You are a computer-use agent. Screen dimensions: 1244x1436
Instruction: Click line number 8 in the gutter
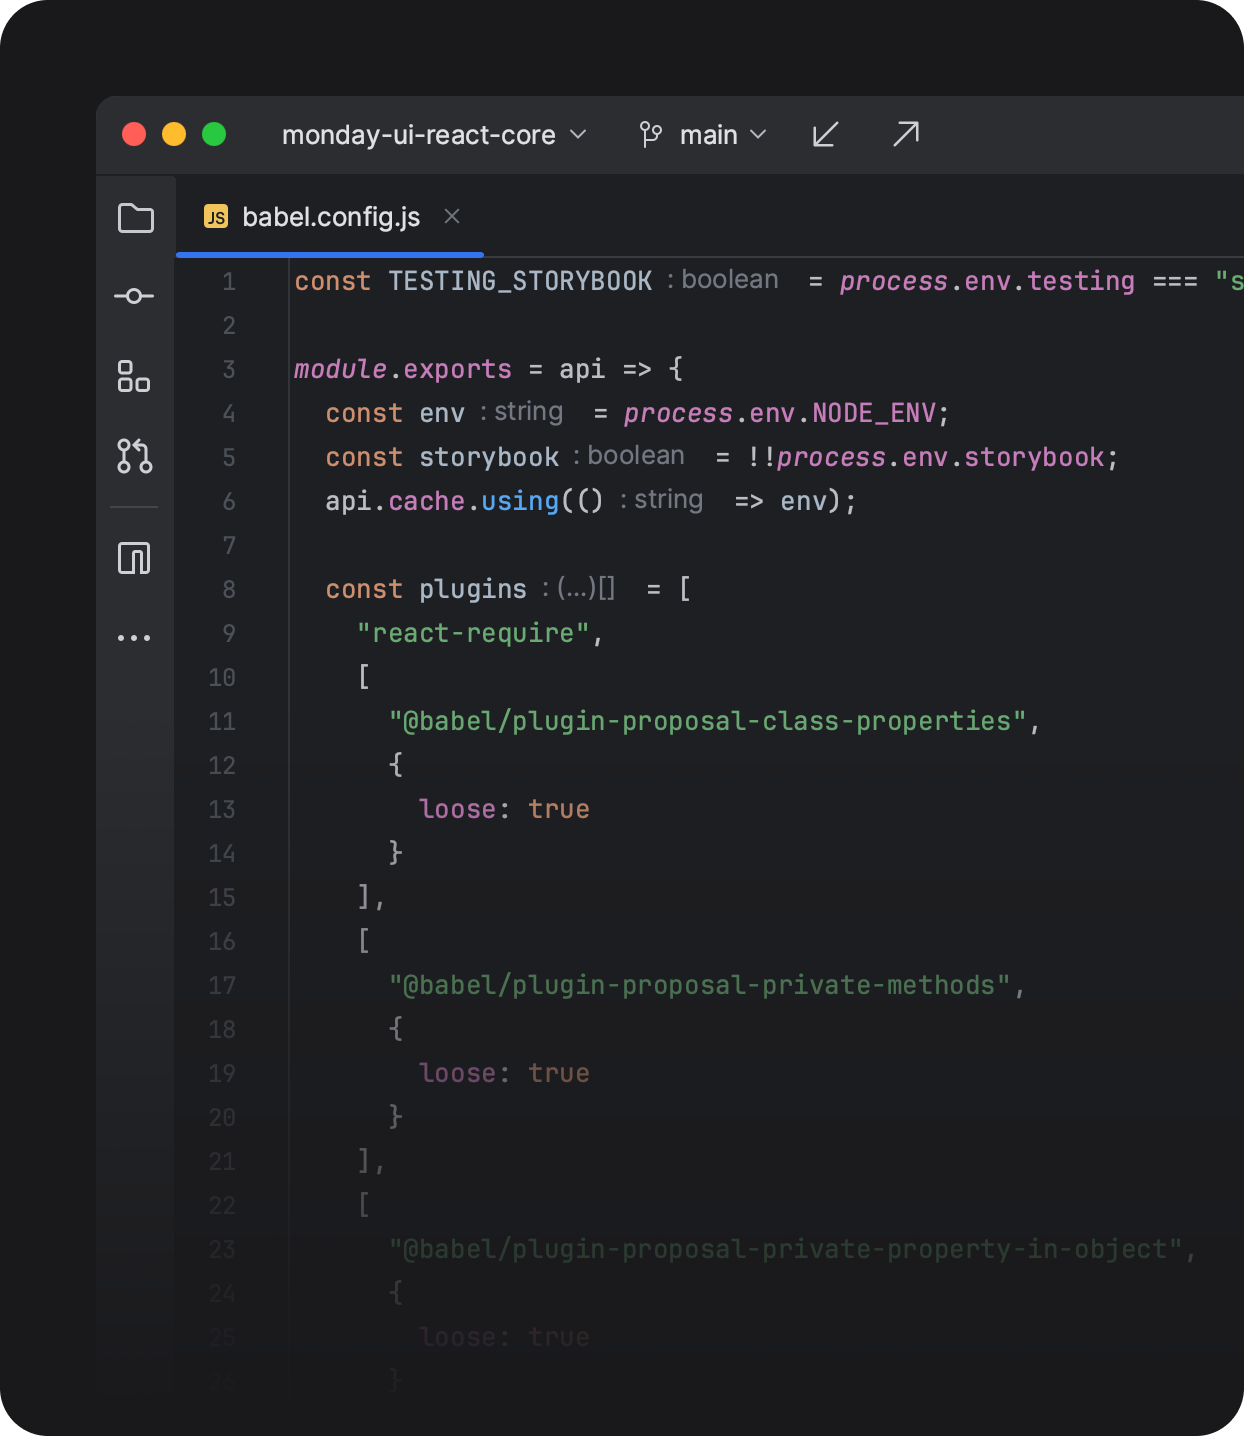coord(229,590)
